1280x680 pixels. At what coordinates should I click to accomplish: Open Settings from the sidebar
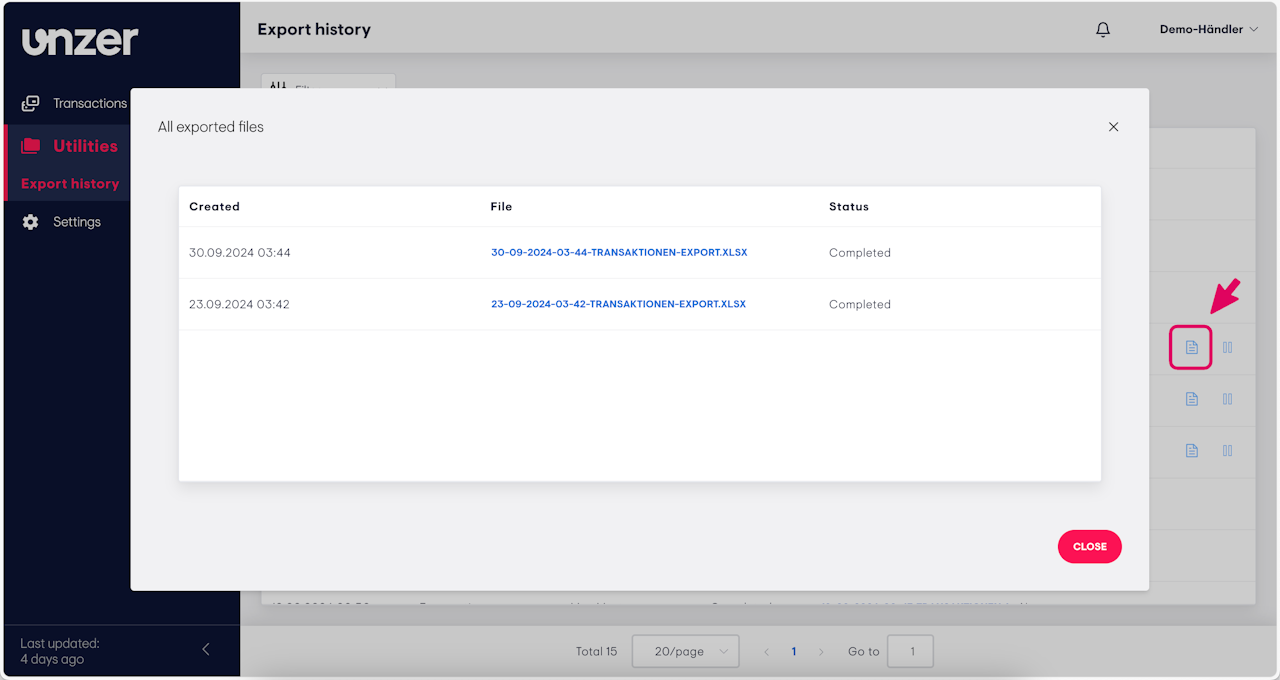tap(77, 222)
